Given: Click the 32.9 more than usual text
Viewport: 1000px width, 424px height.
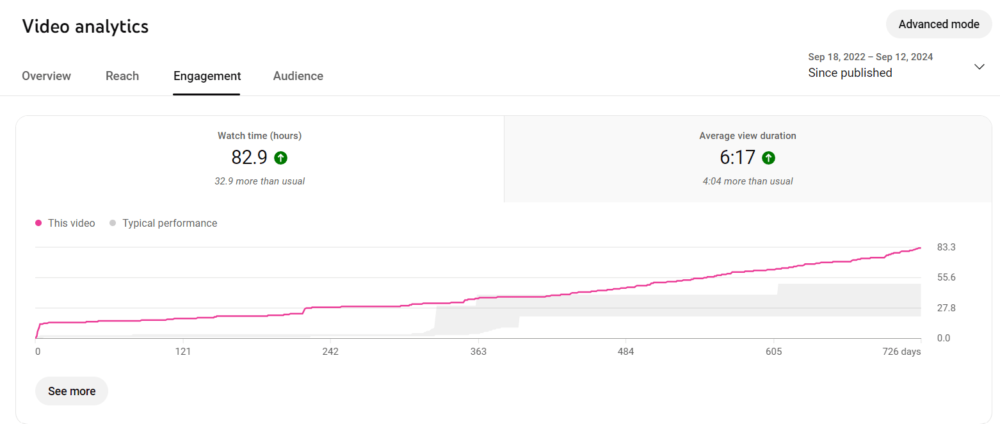Looking at the screenshot, I should [x=259, y=181].
